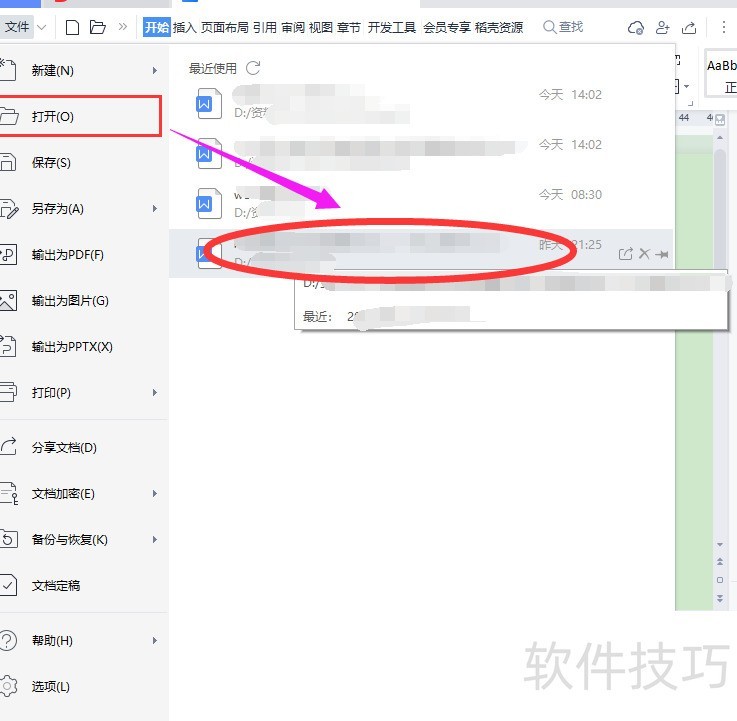The width and height of the screenshot is (737, 721).
Task: Select 帮助(H) menu entry
Action: [84, 641]
